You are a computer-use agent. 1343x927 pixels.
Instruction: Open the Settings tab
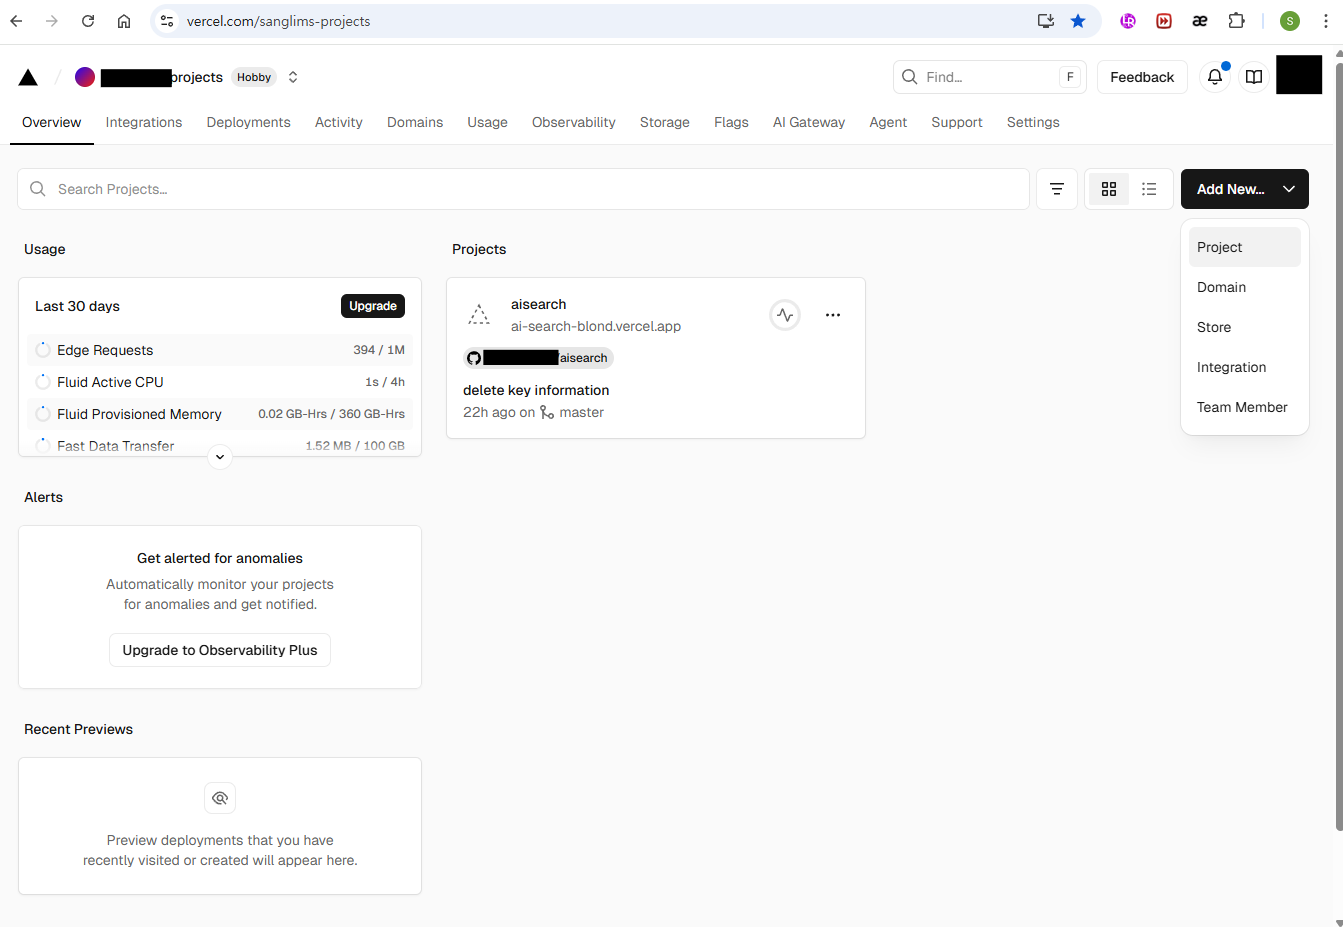click(1033, 122)
